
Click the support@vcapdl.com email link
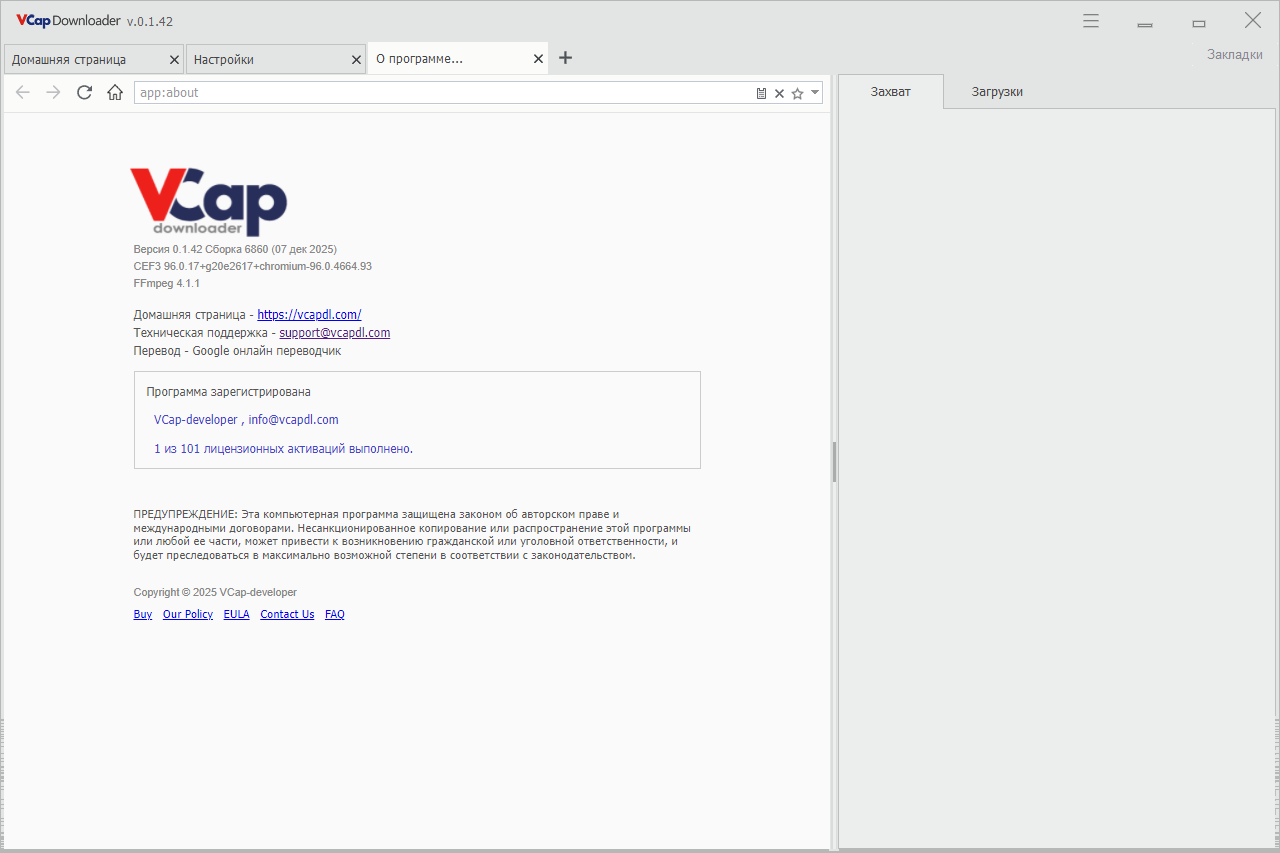click(334, 333)
